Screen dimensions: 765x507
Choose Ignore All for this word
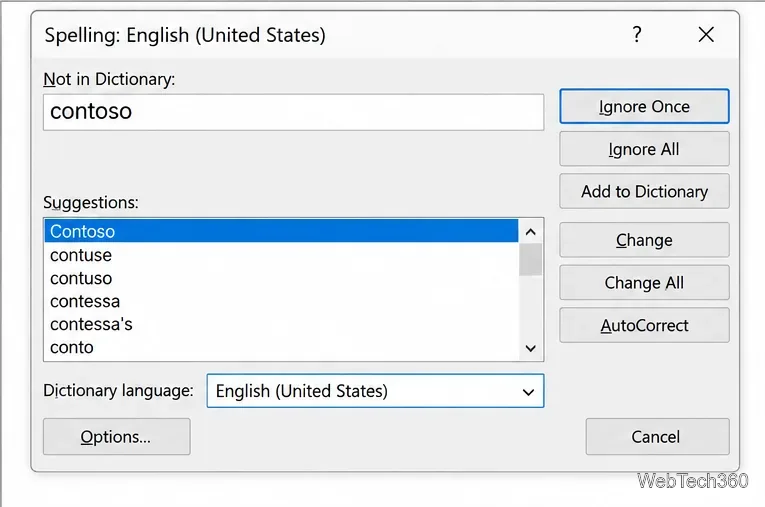pos(644,149)
